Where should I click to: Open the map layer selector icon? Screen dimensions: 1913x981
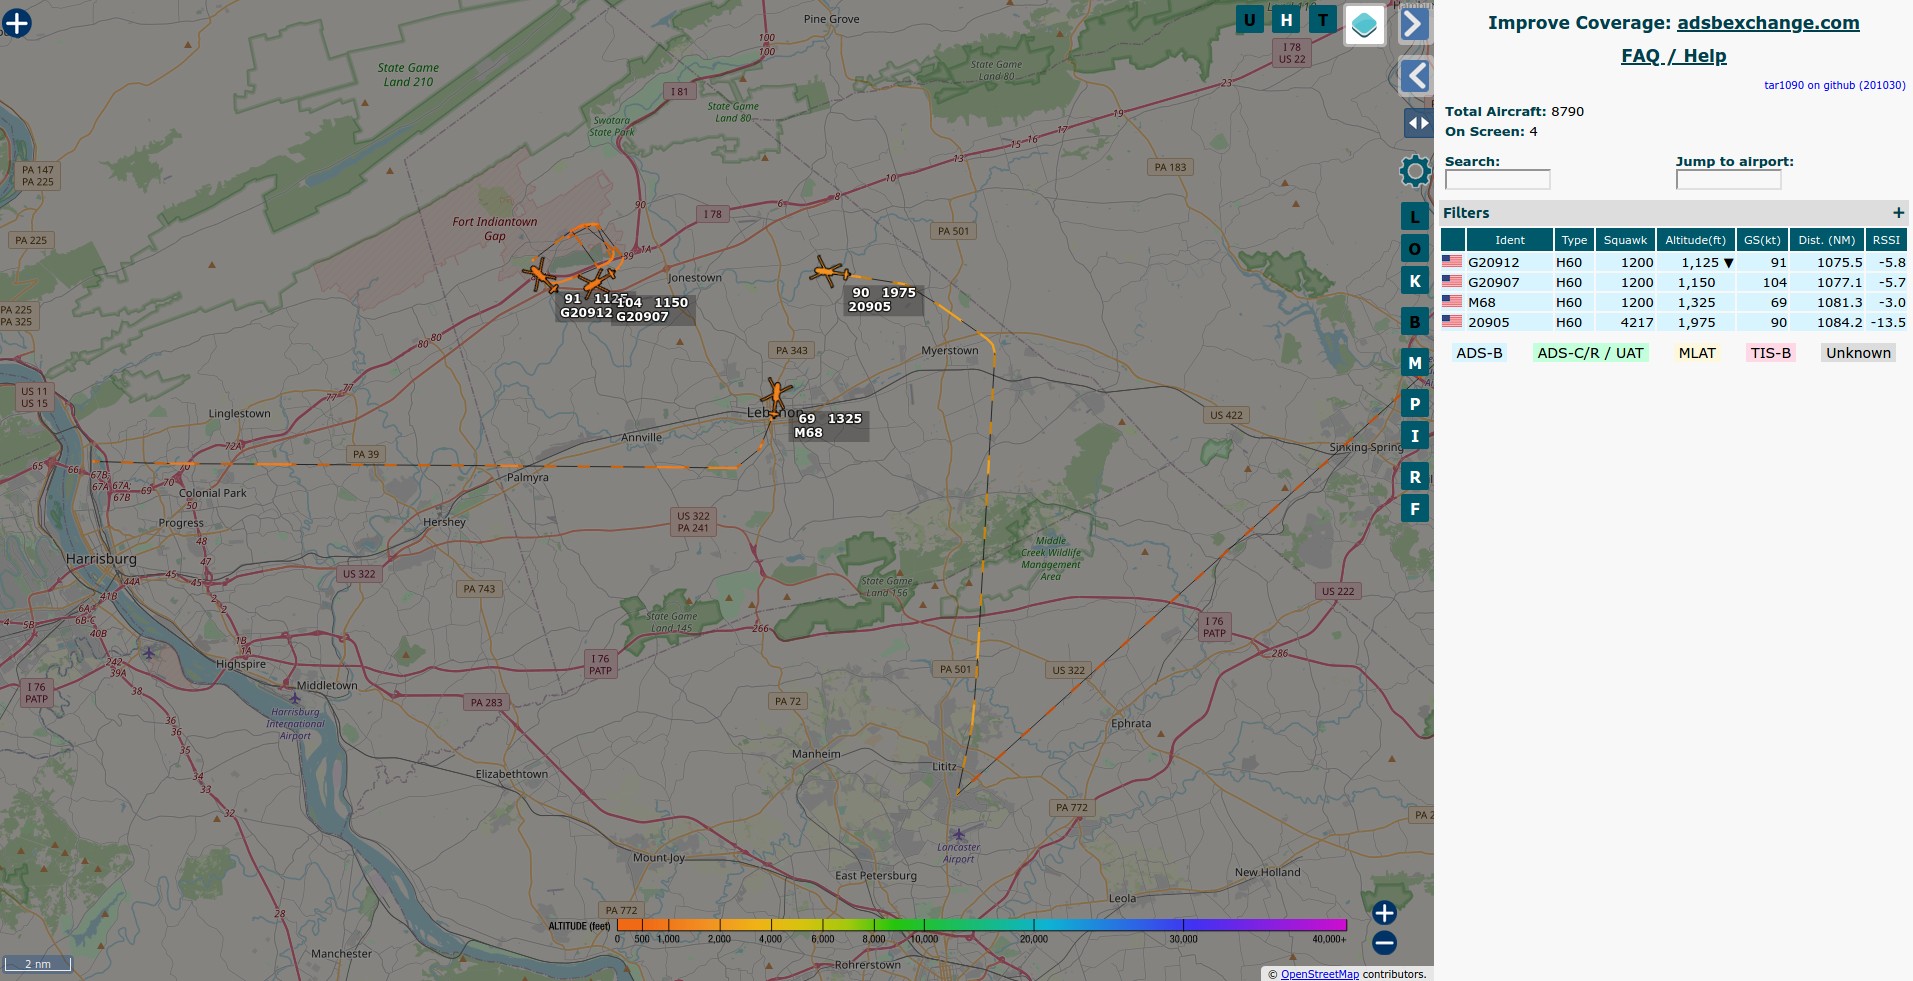(x=1364, y=25)
